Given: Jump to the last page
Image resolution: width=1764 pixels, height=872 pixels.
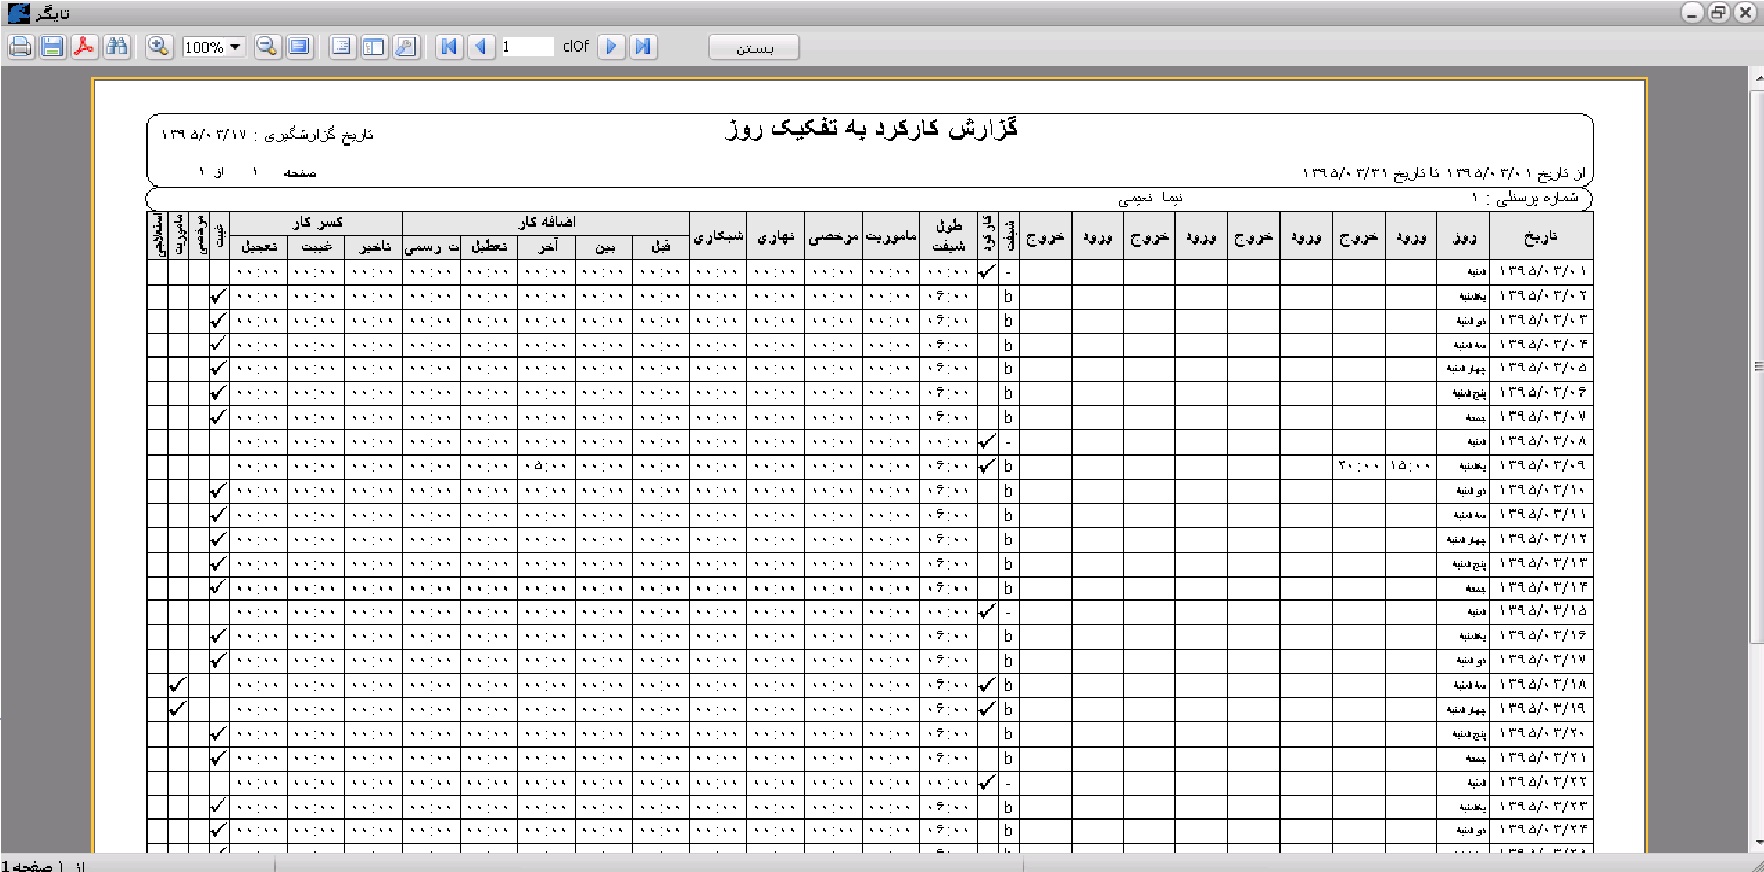Looking at the screenshot, I should (643, 47).
